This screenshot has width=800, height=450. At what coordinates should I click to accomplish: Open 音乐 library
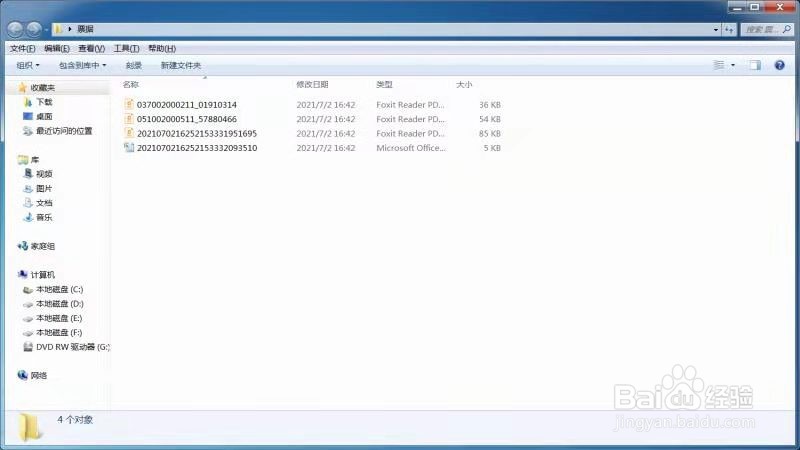(x=44, y=217)
